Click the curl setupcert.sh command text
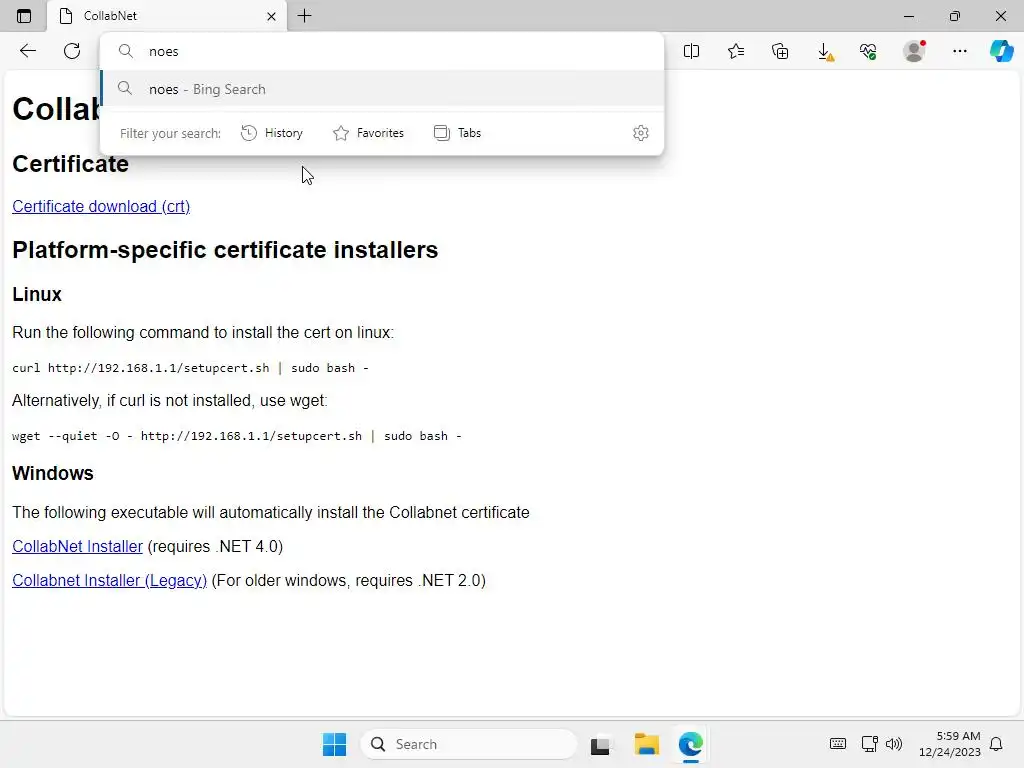The image size is (1024, 768). [x=190, y=368]
